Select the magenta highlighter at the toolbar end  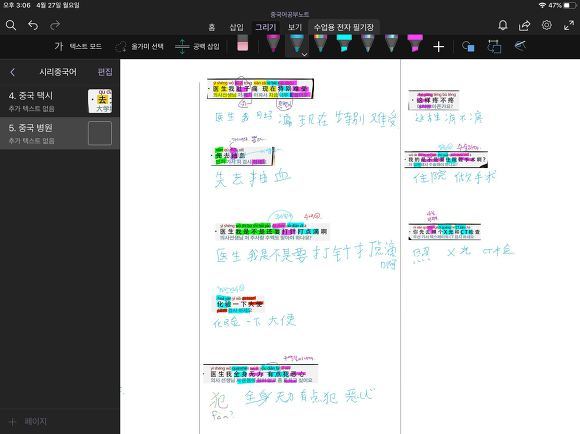pyautogui.click(x=415, y=43)
